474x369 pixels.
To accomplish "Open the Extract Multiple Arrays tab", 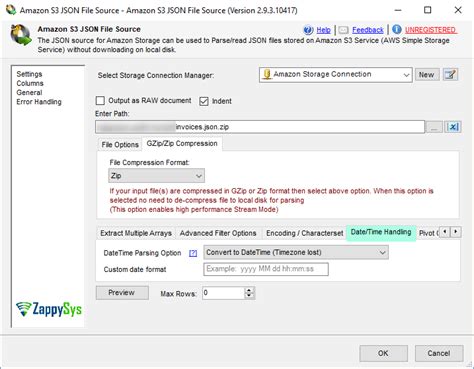I will point(136,233).
